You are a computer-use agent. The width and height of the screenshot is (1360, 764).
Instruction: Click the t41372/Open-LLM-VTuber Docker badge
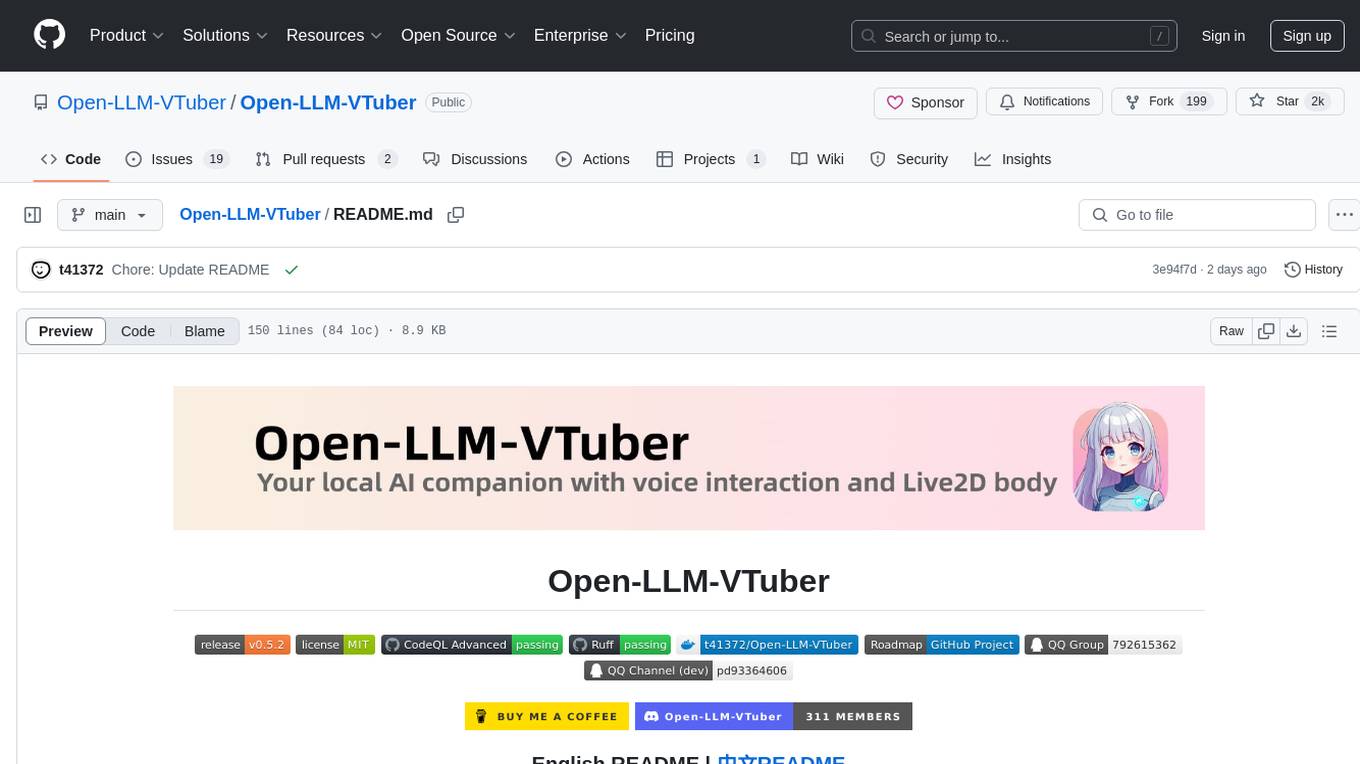767,645
